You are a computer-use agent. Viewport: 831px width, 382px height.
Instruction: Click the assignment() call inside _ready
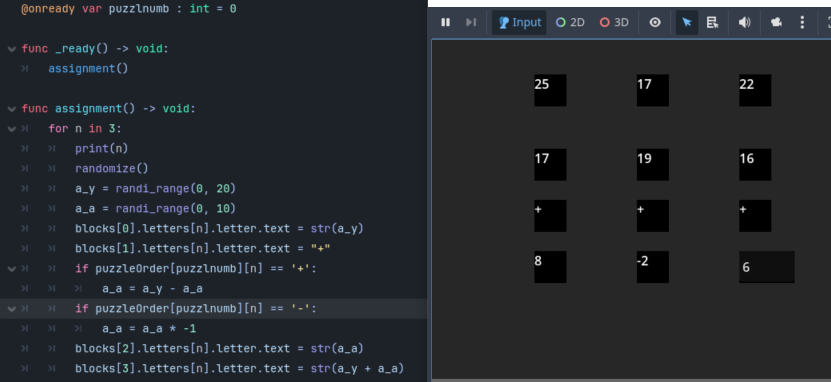[x=88, y=69]
